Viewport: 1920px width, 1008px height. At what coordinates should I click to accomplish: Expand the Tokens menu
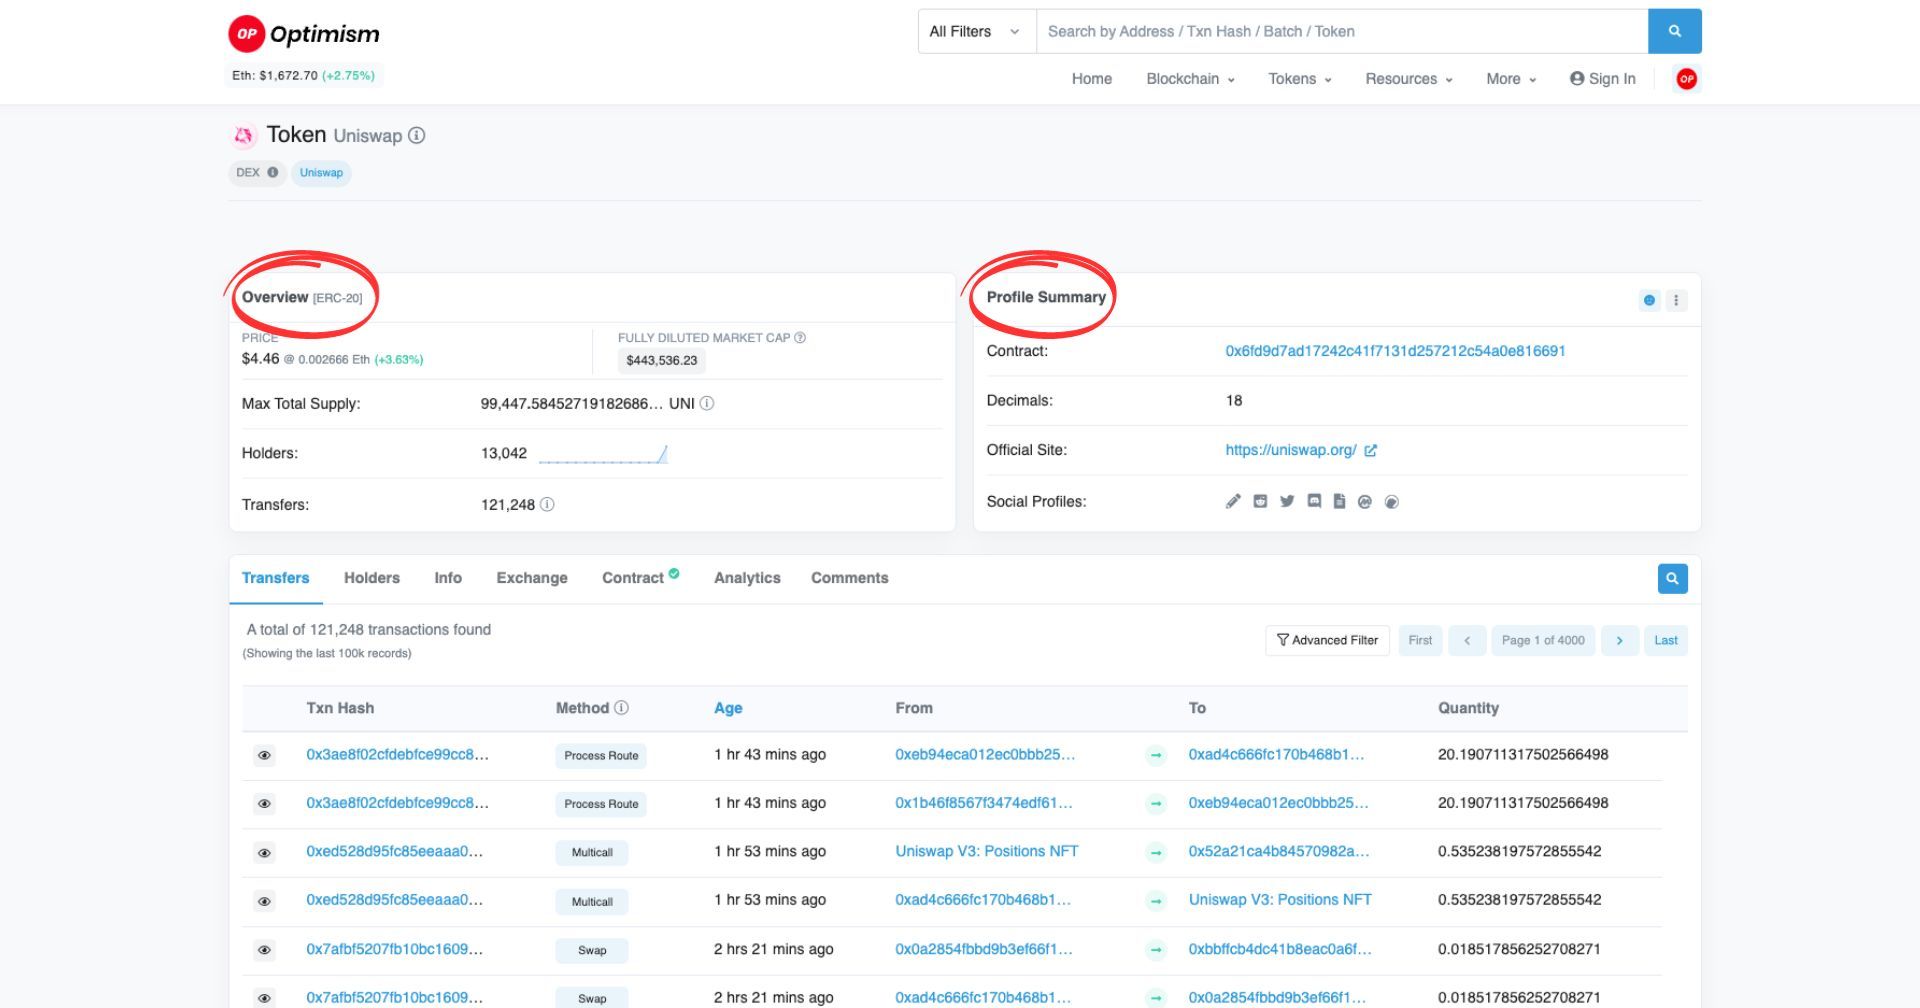coord(1300,79)
